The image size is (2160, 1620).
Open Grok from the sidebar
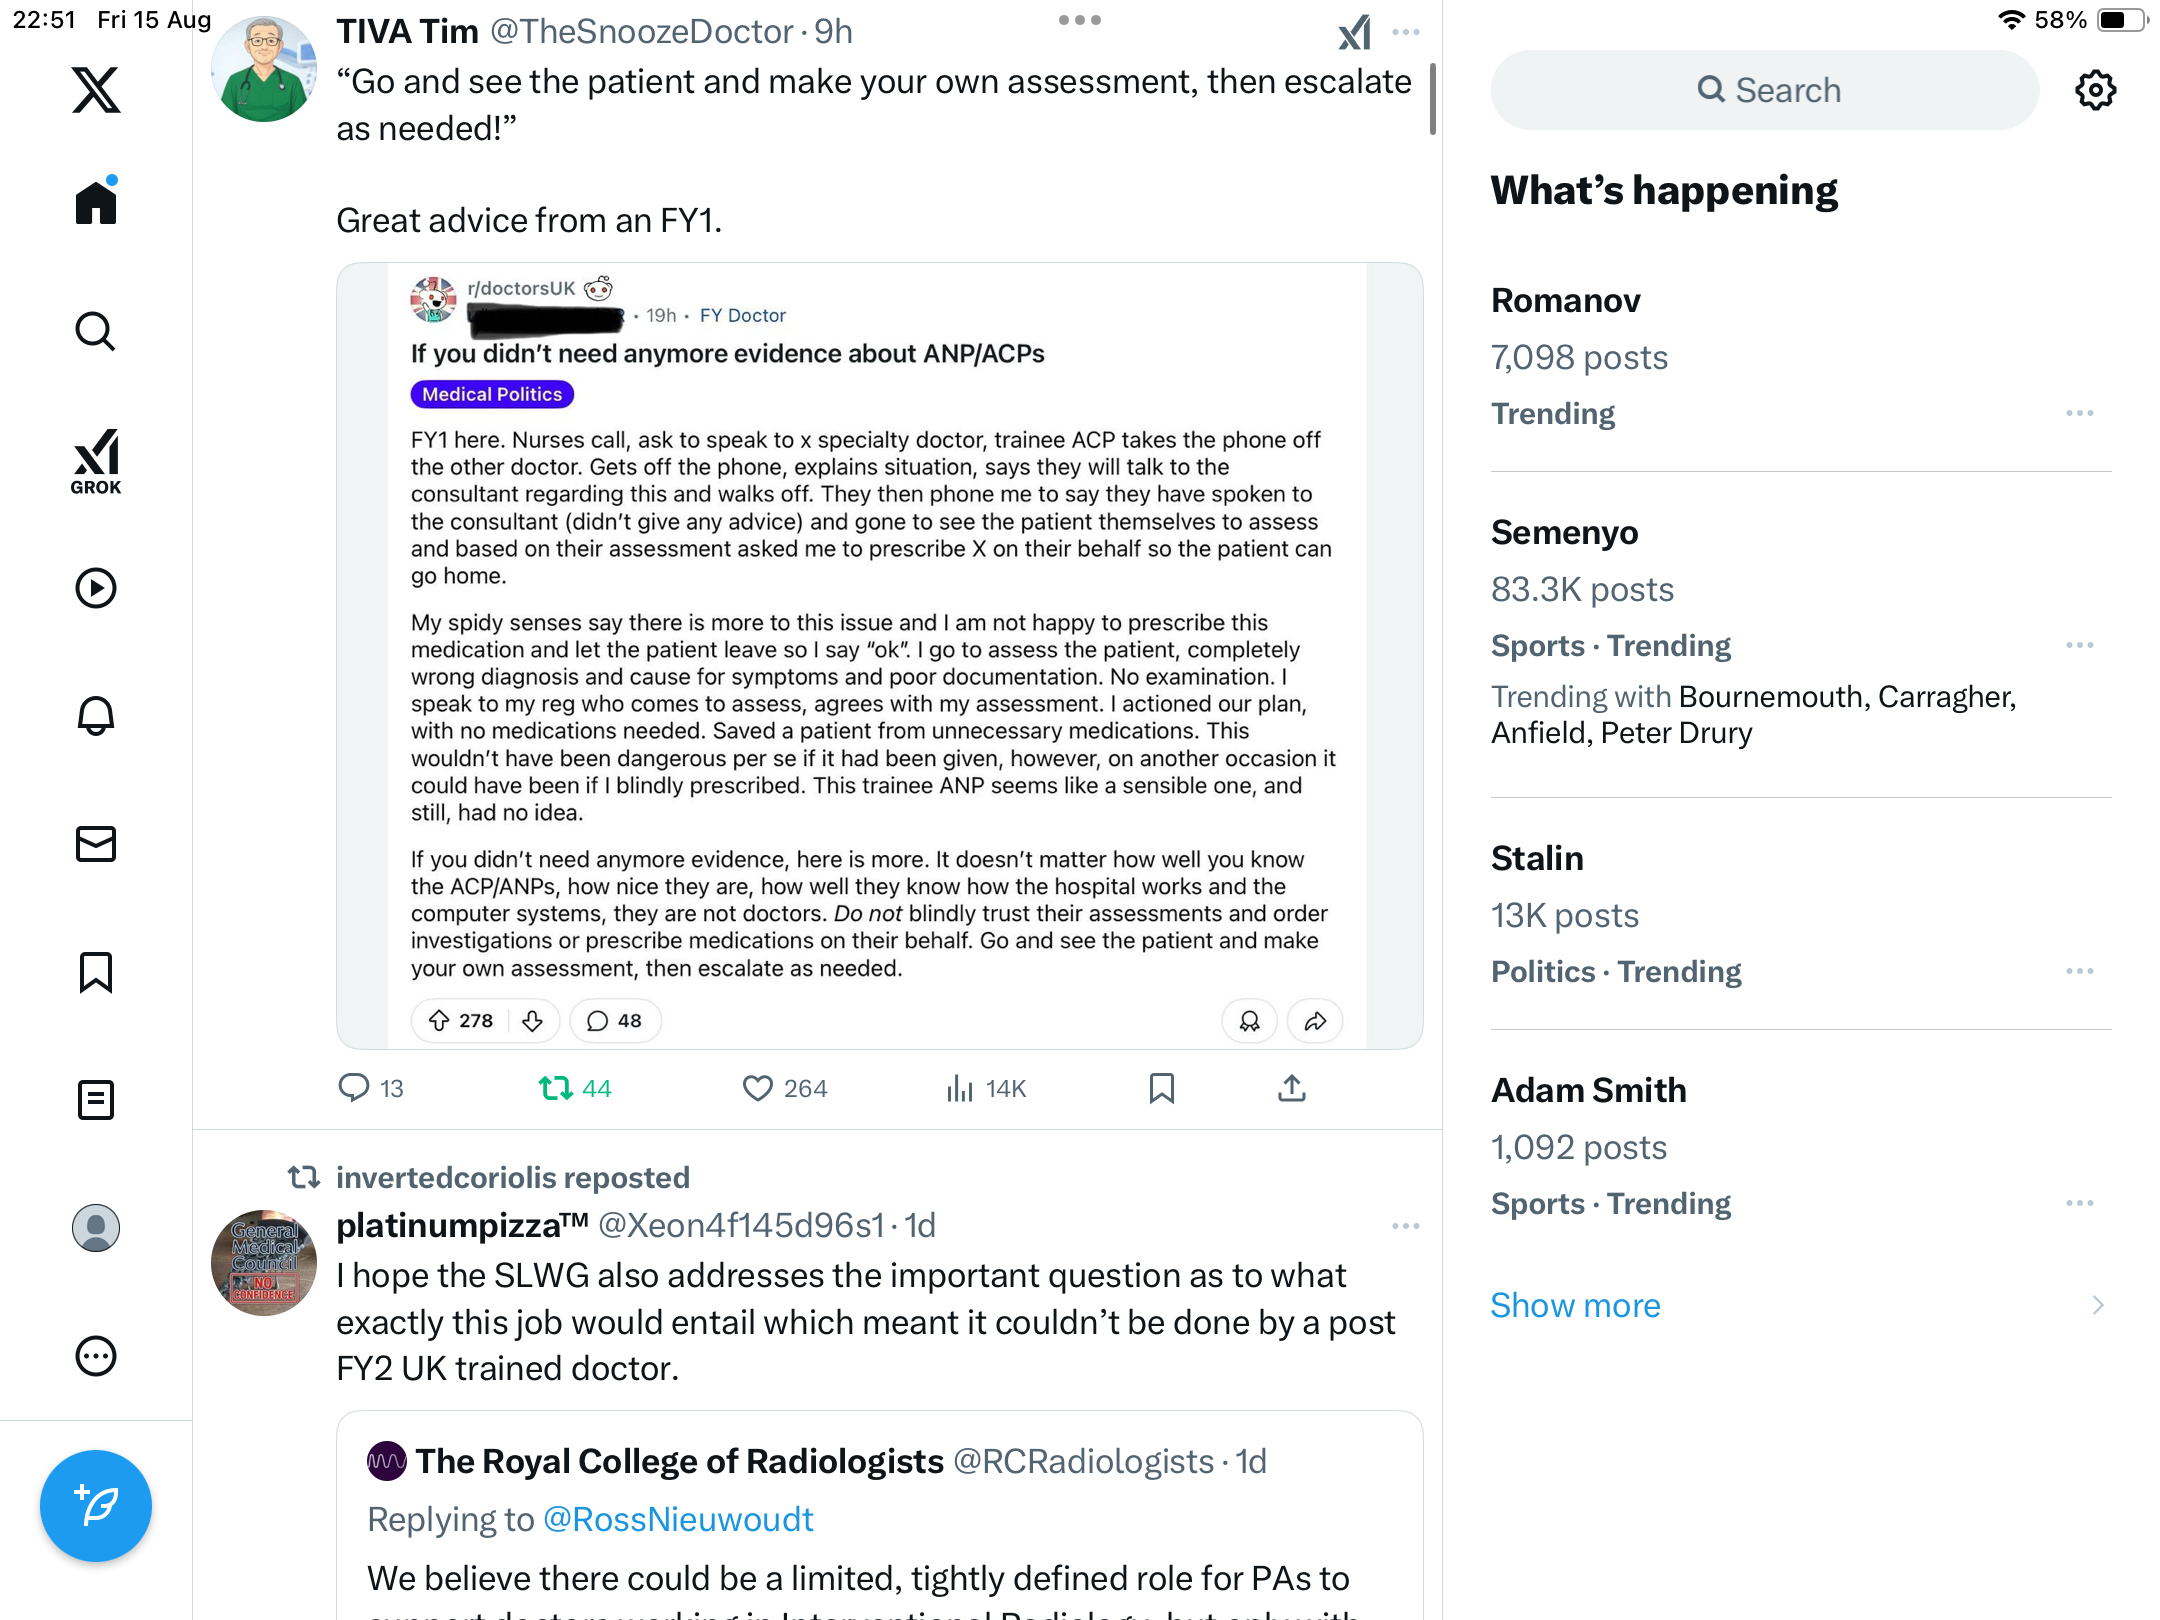click(96, 461)
